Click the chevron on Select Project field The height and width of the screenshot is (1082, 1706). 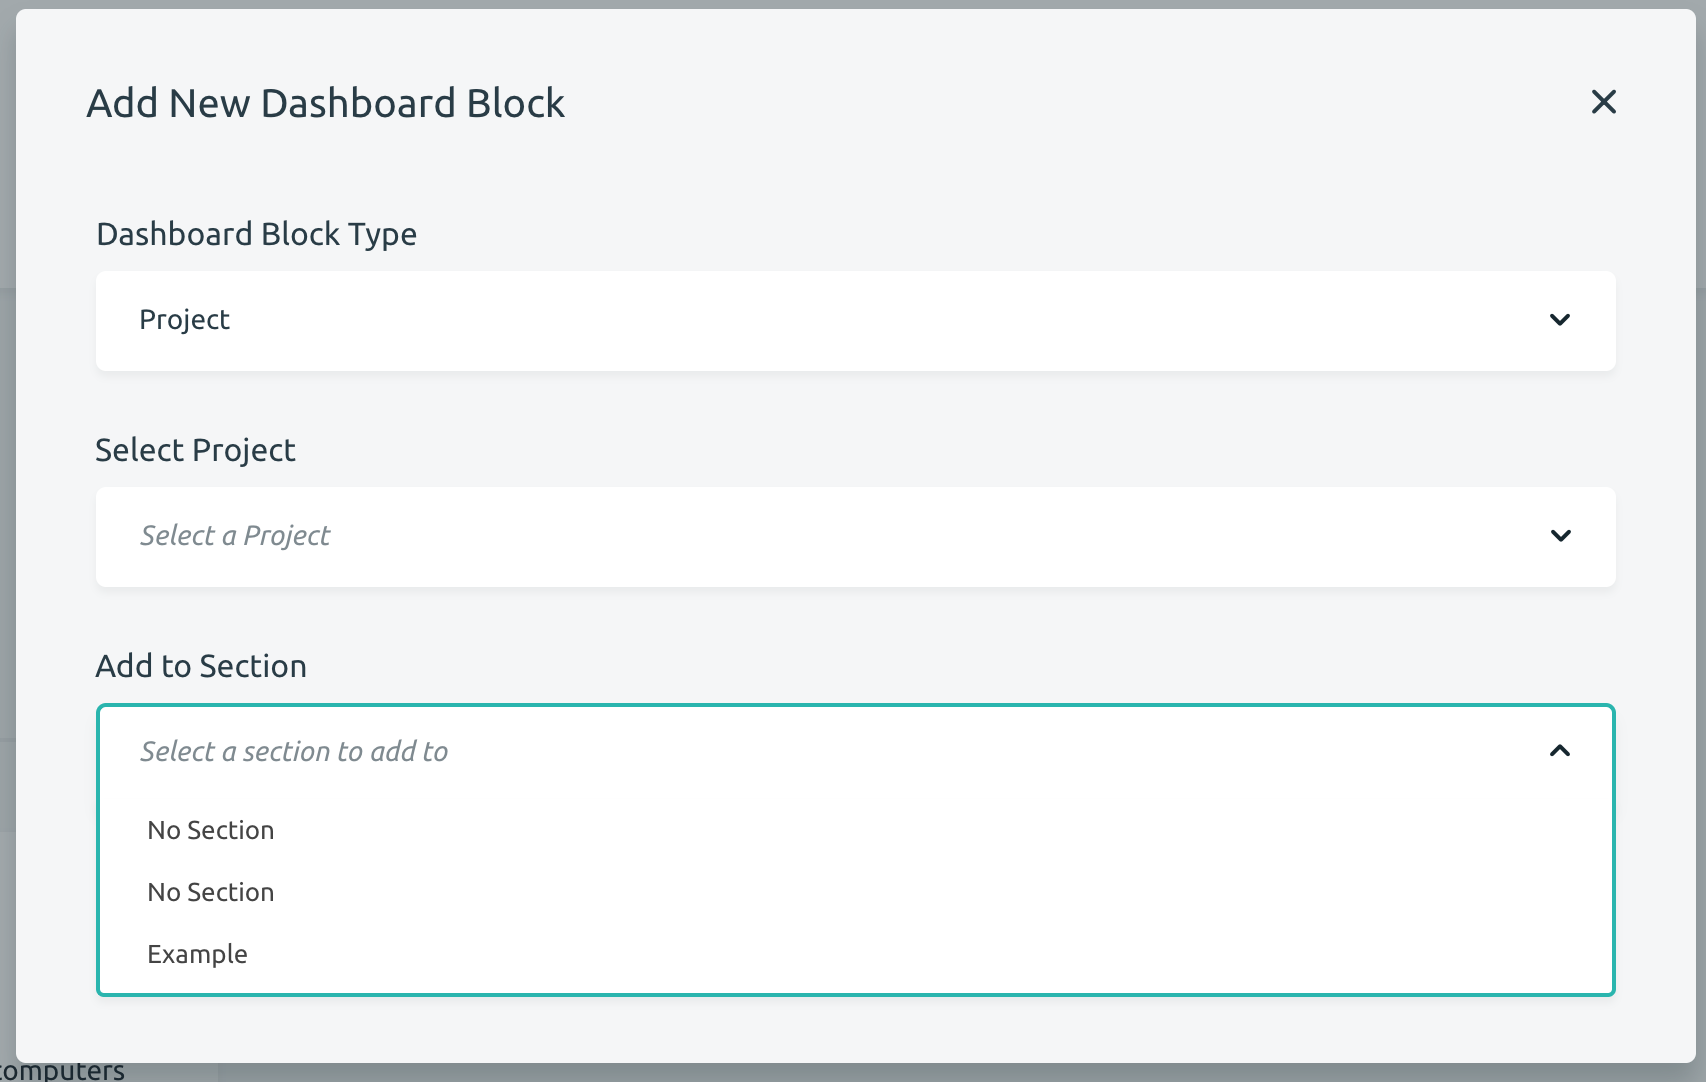[1561, 536]
